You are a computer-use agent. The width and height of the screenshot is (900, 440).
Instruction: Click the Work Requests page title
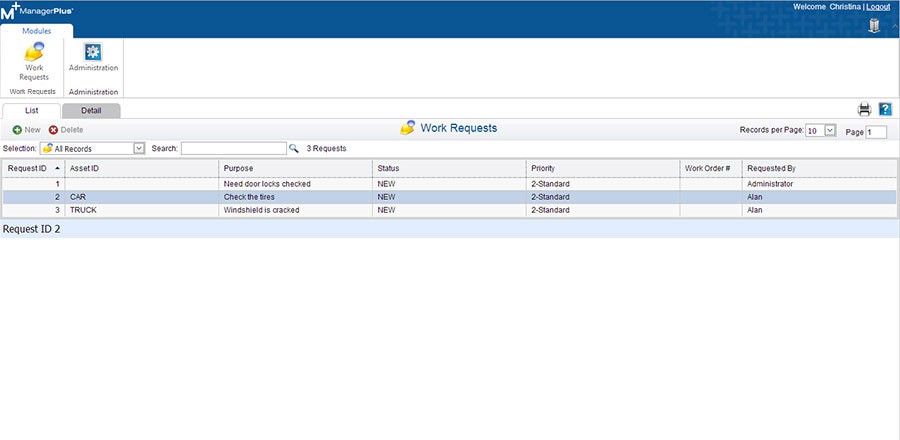pyautogui.click(x=459, y=128)
